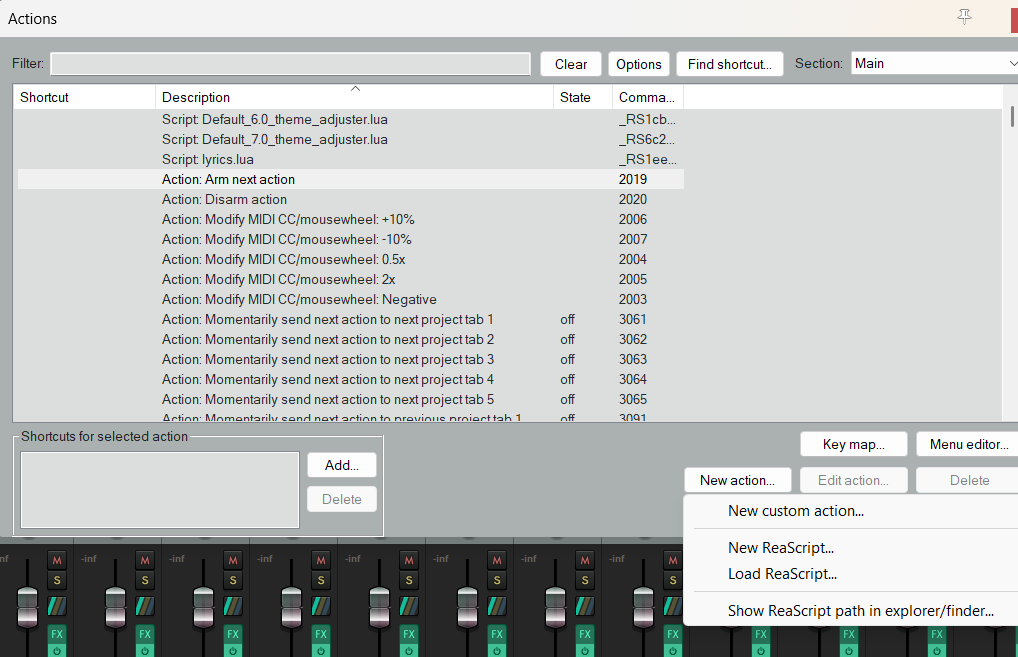The width and height of the screenshot is (1018, 657).
Task: Mute the leftmost mixer track
Action: (57, 560)
